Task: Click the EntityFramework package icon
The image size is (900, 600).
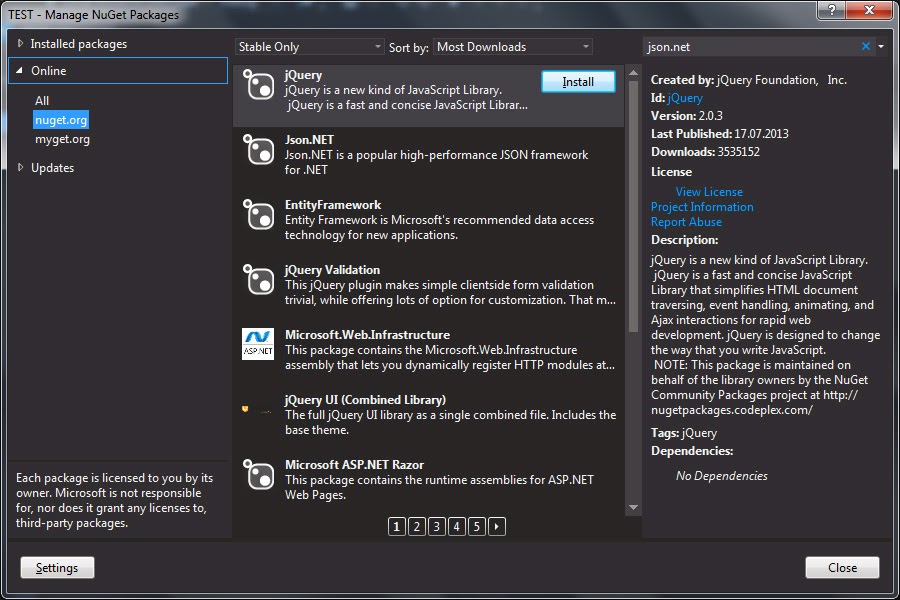Action: 258,214
